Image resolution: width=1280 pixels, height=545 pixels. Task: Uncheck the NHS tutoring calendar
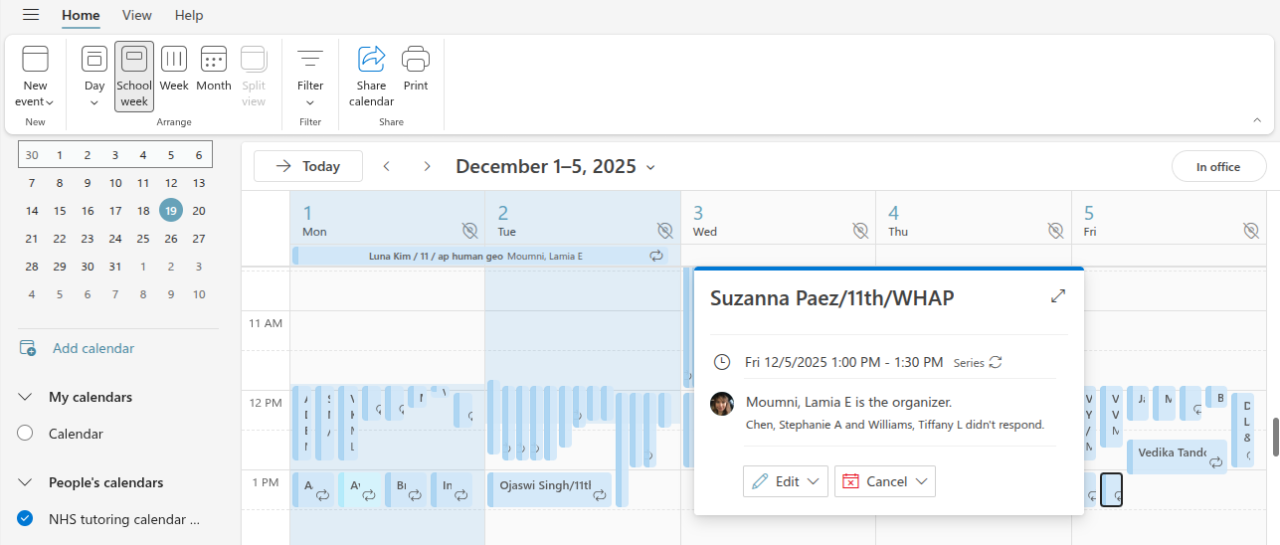pos(25,518)
